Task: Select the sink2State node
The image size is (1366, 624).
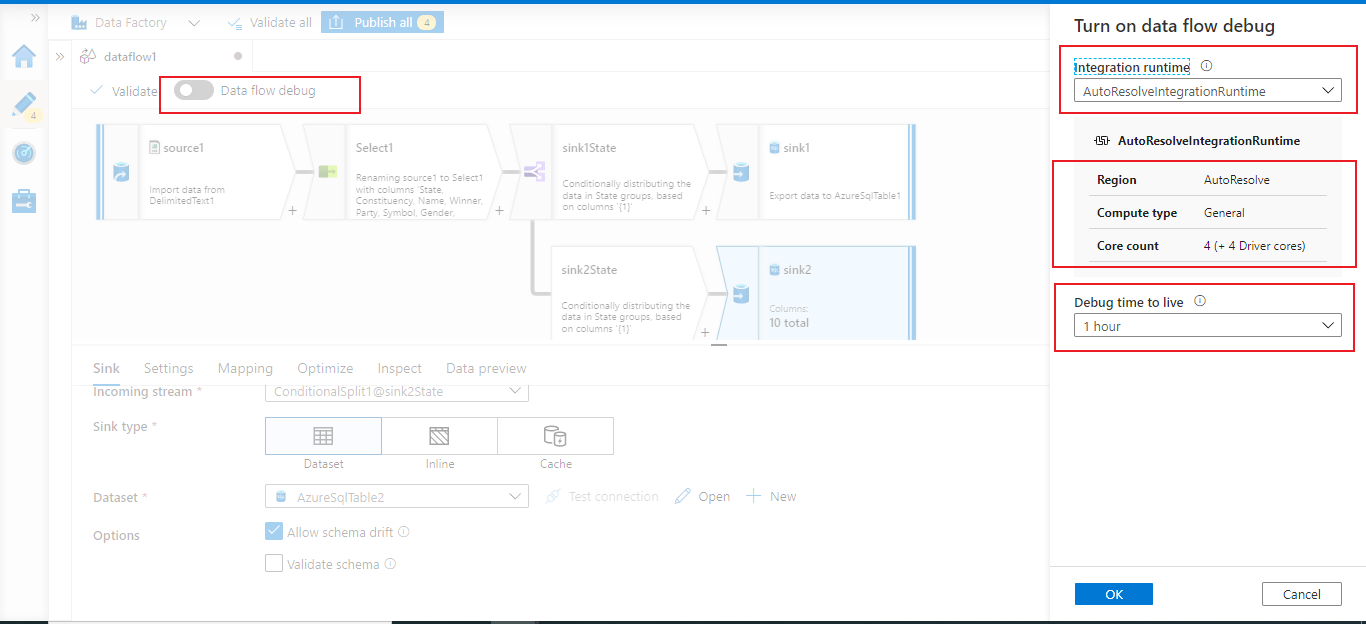Action: (x=628, y=292)
